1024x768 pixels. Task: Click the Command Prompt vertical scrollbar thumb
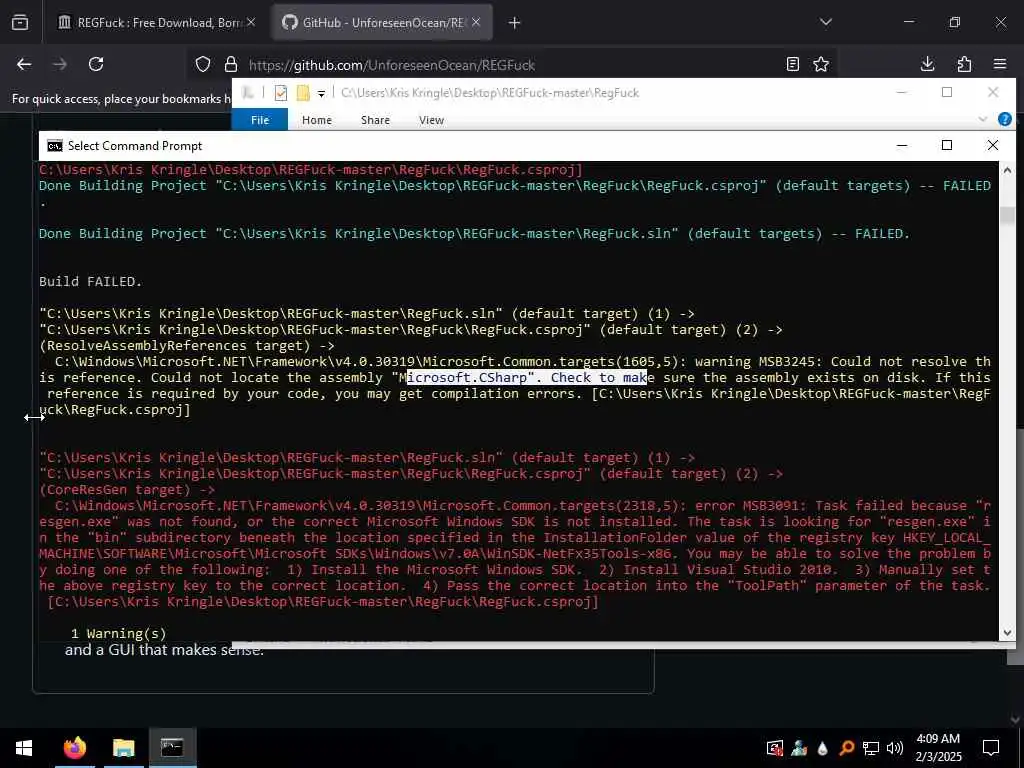click(1007, 216)
